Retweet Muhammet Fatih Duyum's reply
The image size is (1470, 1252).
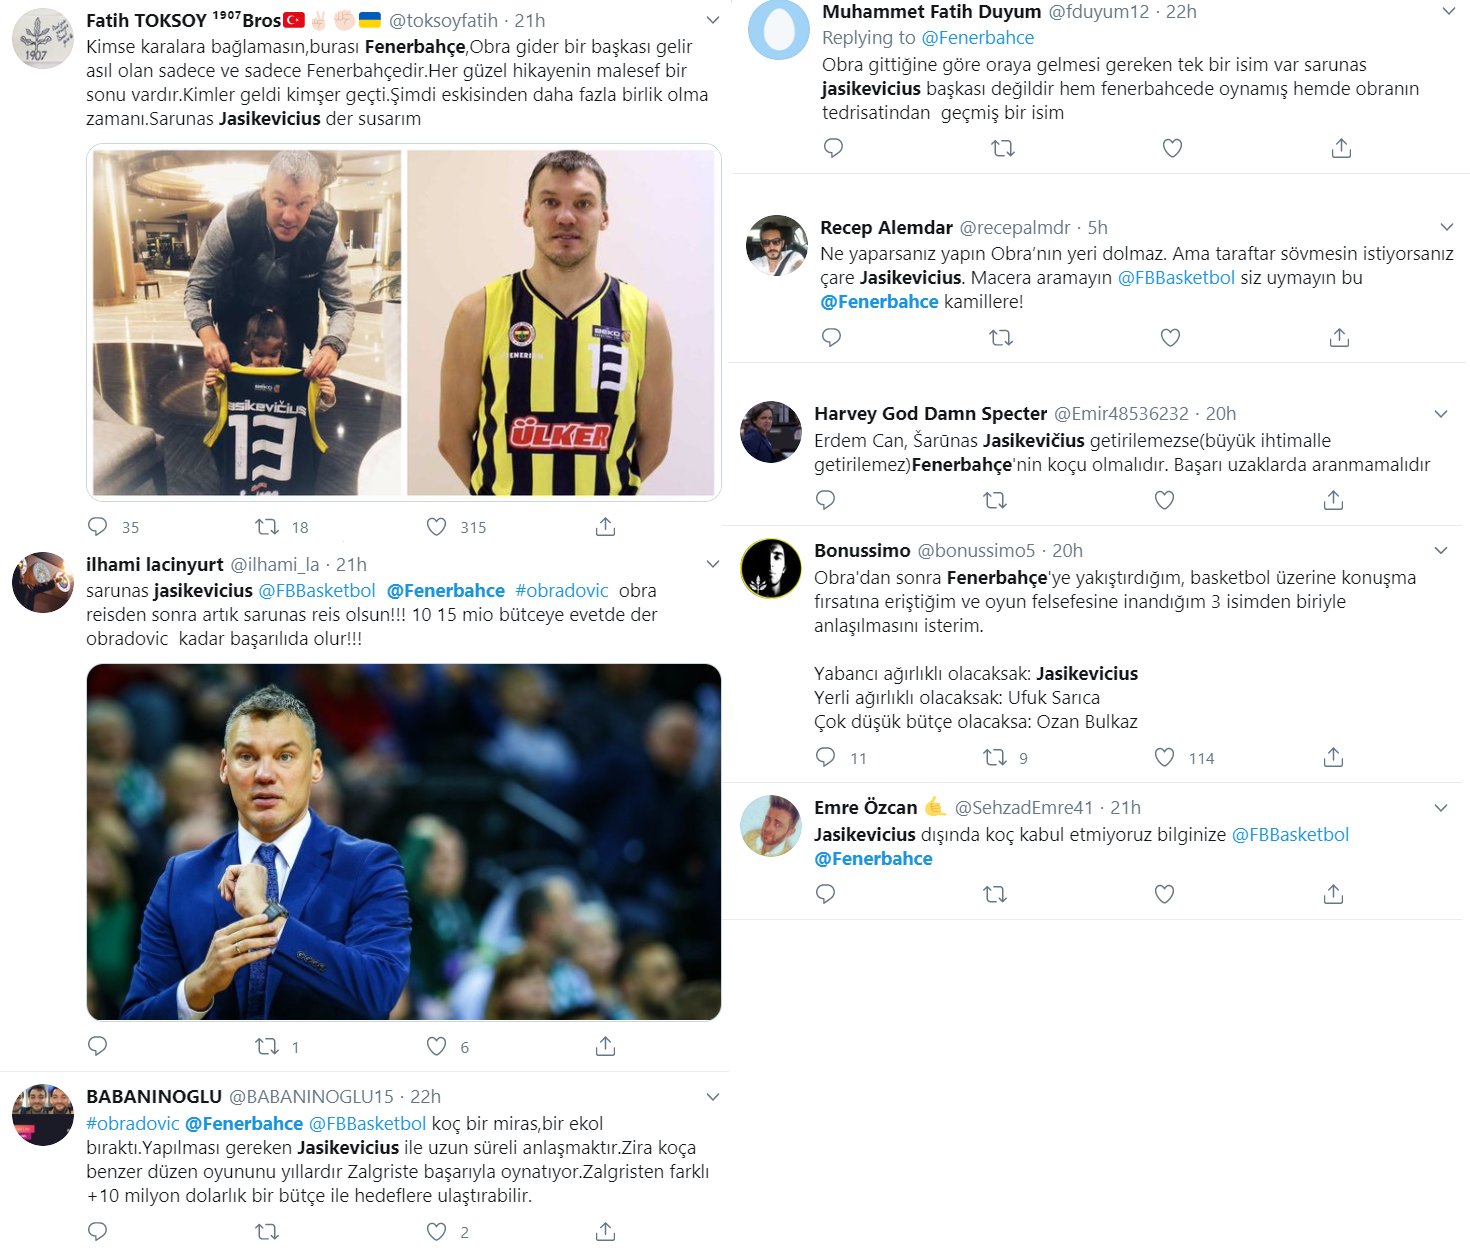[1003, 149]
